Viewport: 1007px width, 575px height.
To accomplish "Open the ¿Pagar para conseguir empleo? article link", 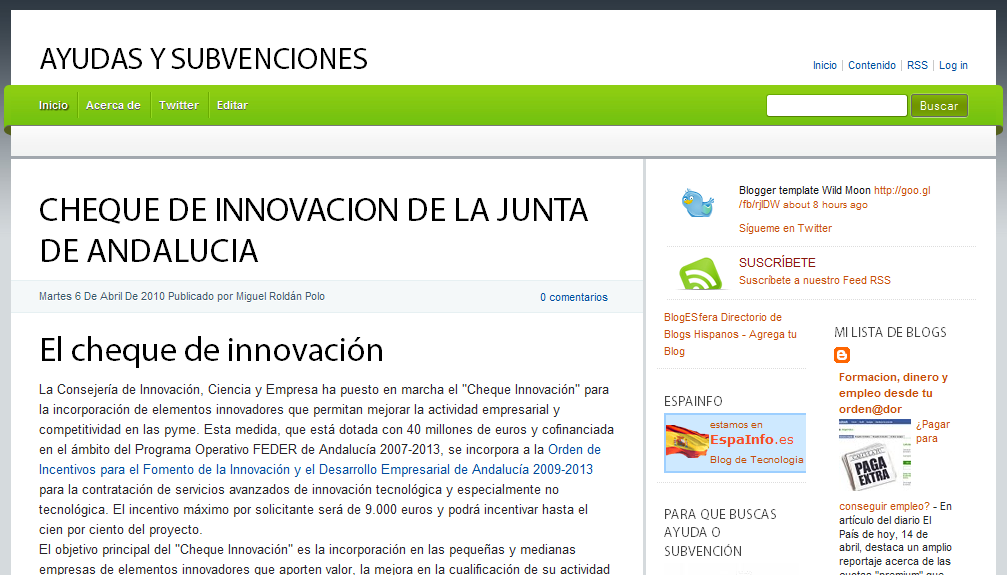I will (x=894, y=465).
